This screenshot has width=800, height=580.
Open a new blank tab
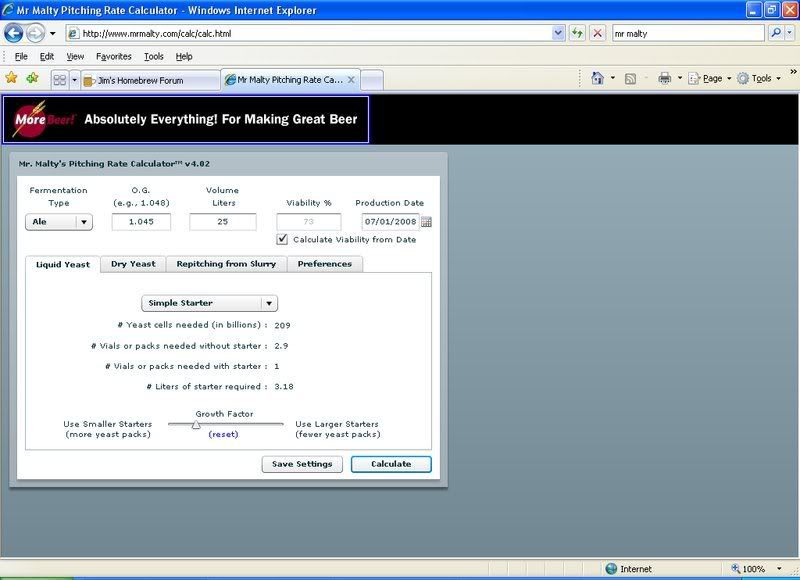372,81
